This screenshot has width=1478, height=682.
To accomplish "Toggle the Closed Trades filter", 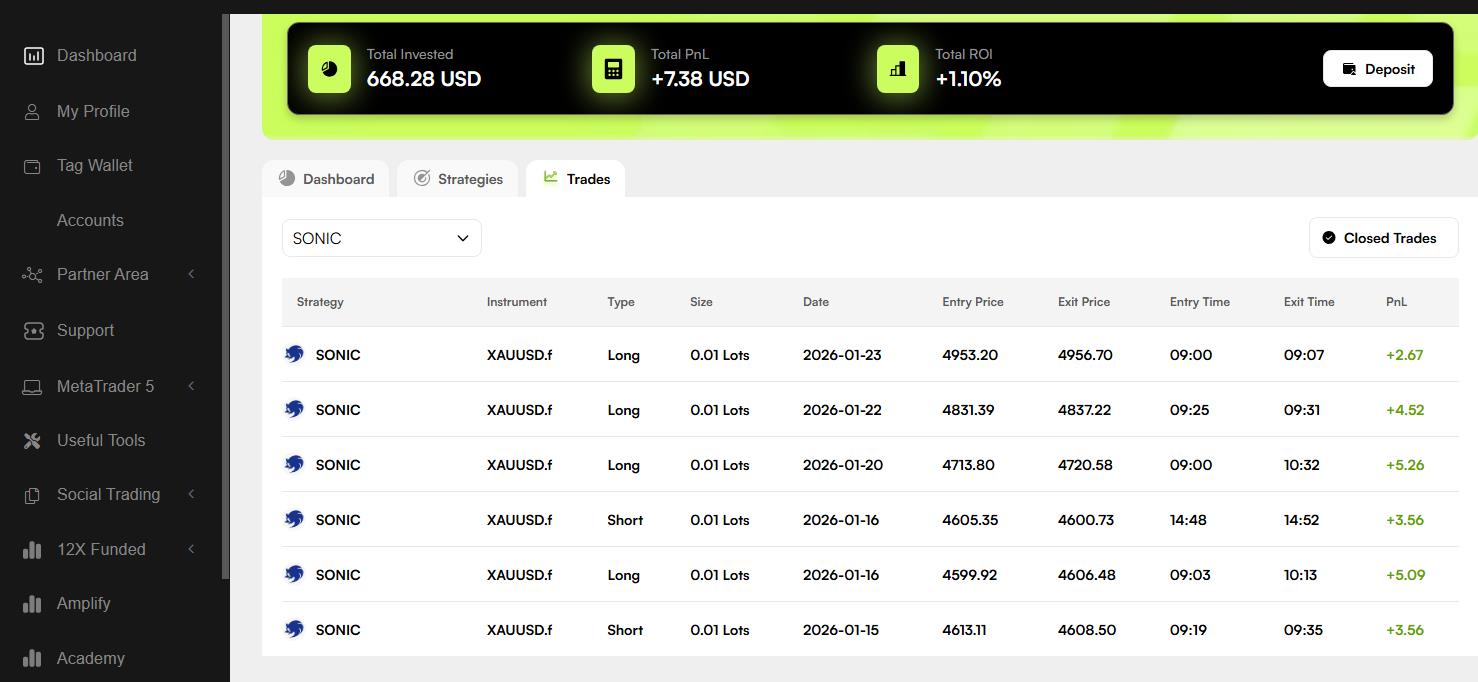I will tap(1382, 238).
